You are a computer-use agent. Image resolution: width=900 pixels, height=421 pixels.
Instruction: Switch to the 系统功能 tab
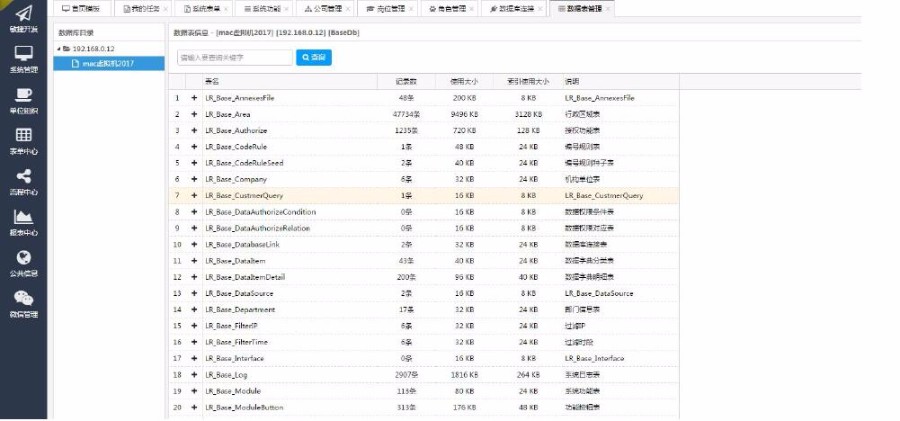coord(263,9)
